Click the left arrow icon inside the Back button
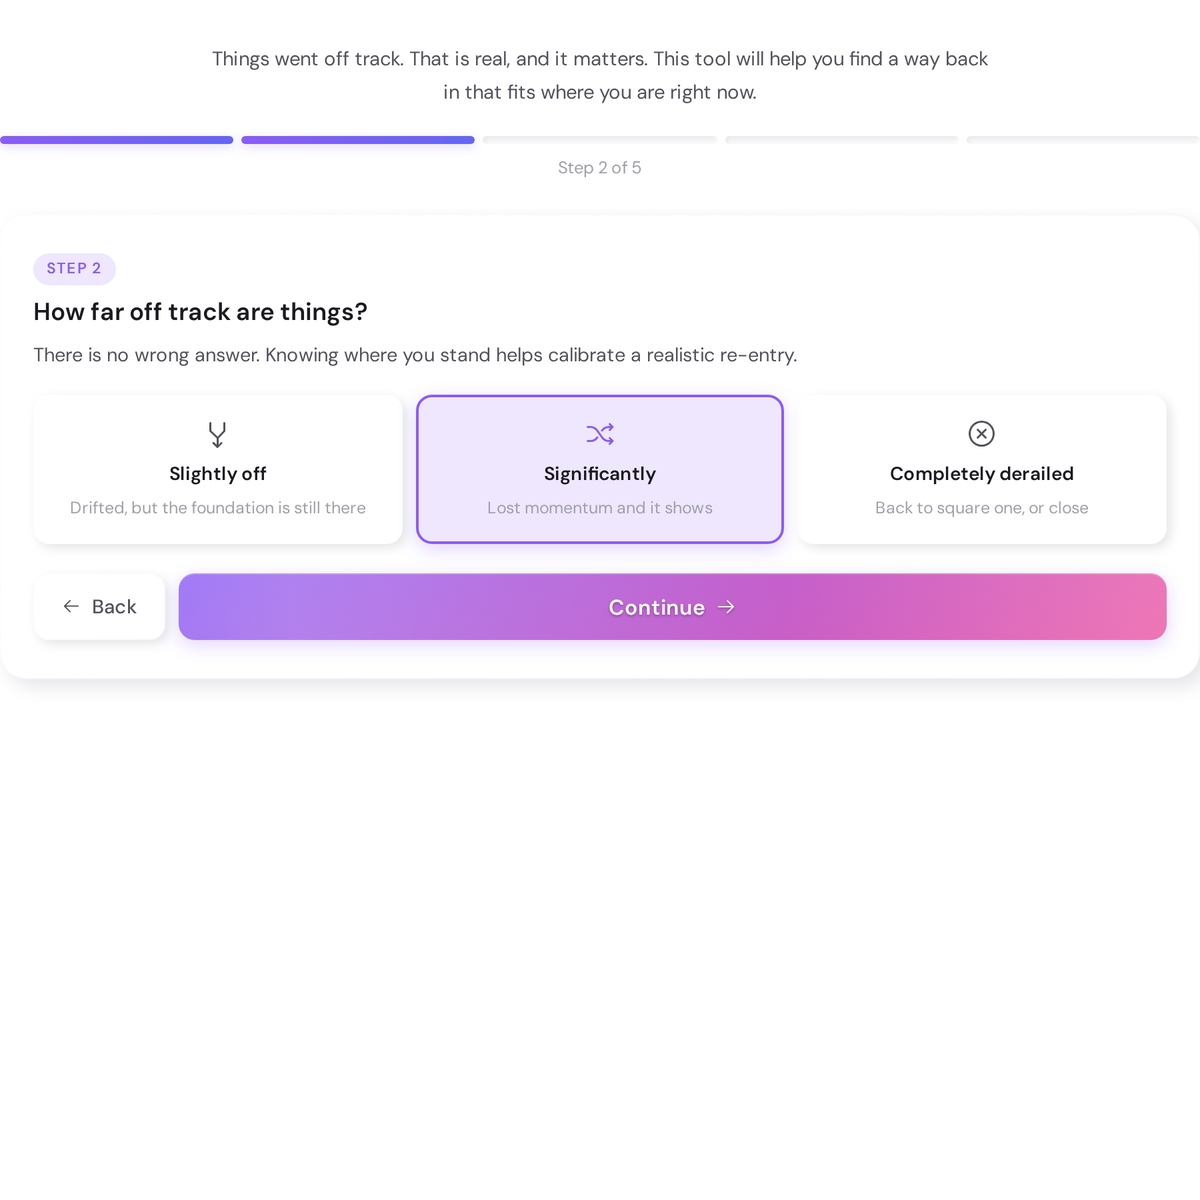Screen dimensions: 1200x1200 coord(71,606)
